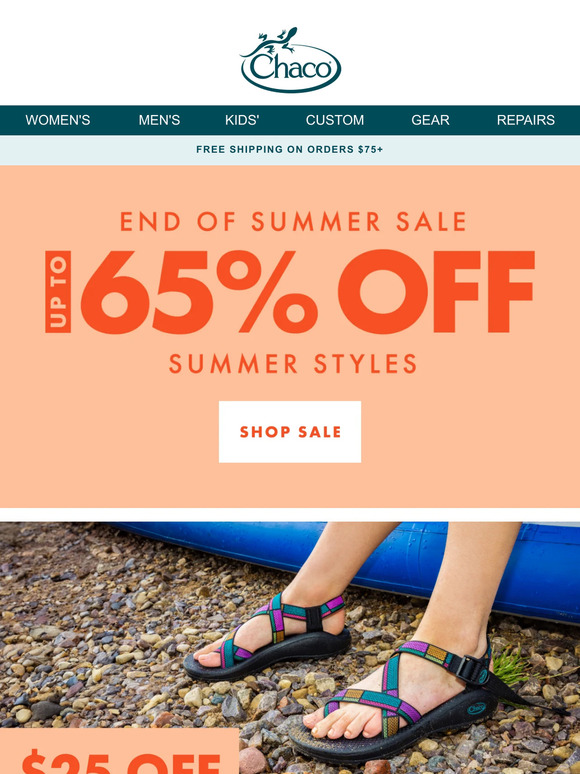Click the Chaco logo on sandal sole
This screenshot has width=580, height=774.
coord(476,709)
